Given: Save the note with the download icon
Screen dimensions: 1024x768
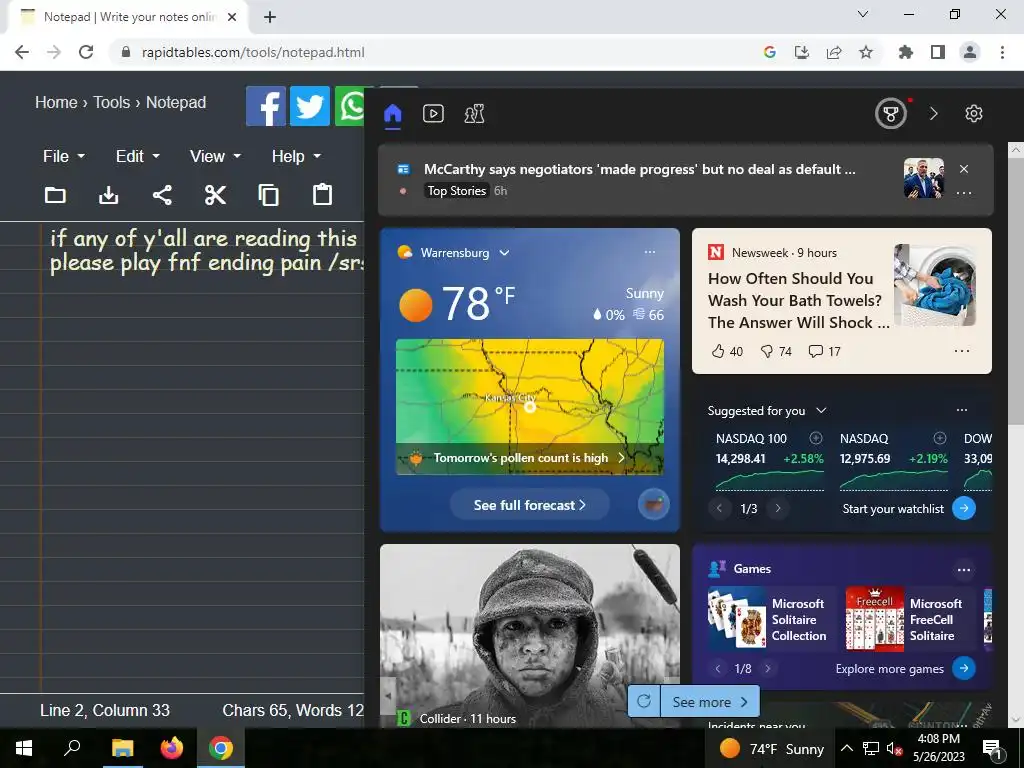Looking at the screenshot, I should coord(108,195).
